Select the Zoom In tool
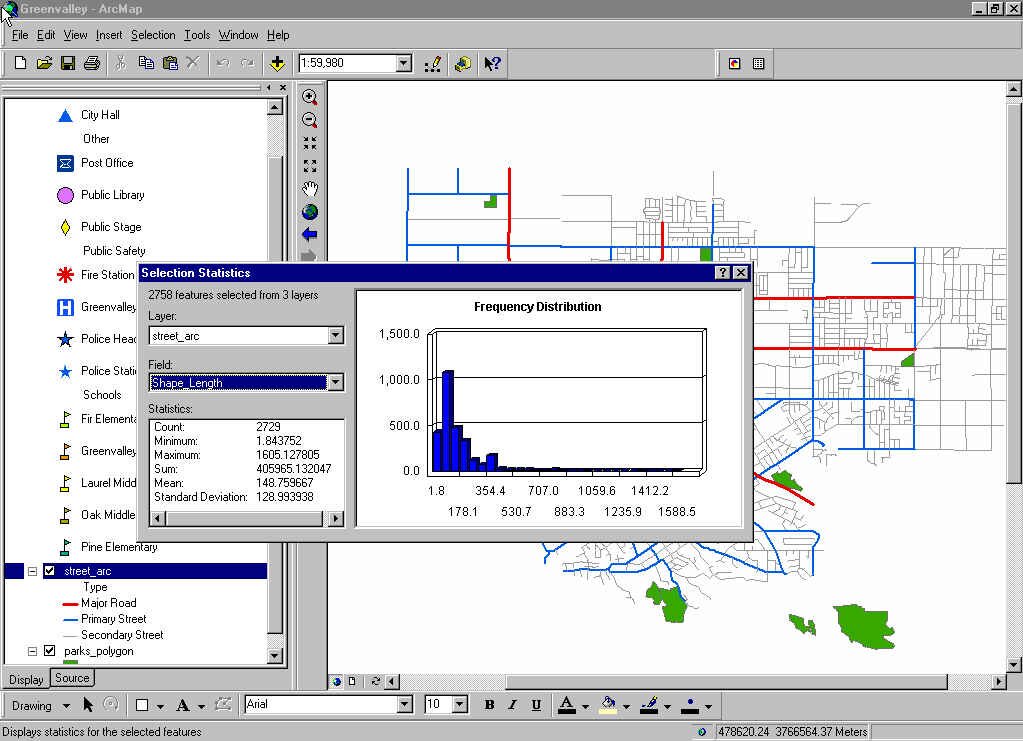The height and width of the screenshot is (741, 1023). [x=310, y=97]
